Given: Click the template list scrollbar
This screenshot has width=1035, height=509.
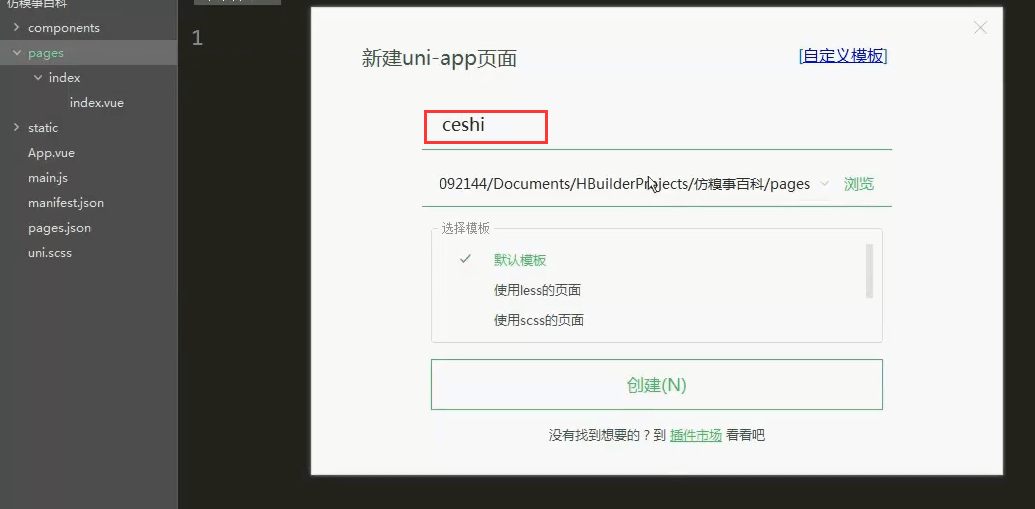Looking at the screenshot, I should tap(869, 271).
